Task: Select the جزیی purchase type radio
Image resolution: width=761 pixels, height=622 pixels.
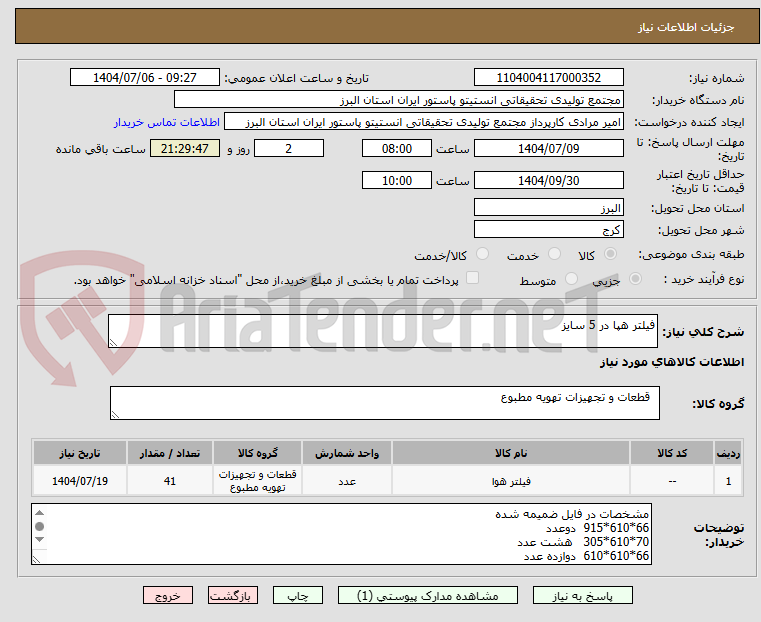Action: click(x=635, y=279)
